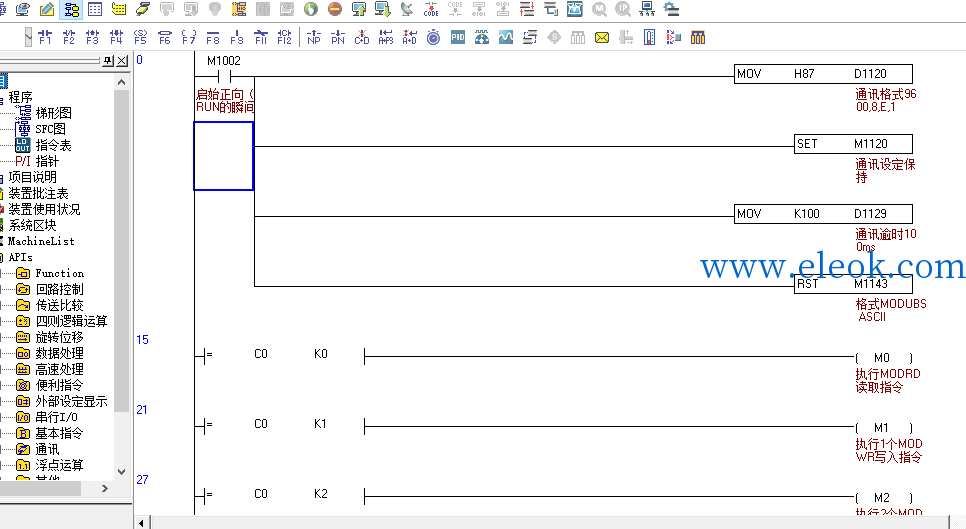This screenshot has height=529, width=966.
Task: Click the yellow envelope communication icon
Action: point(602,38)
